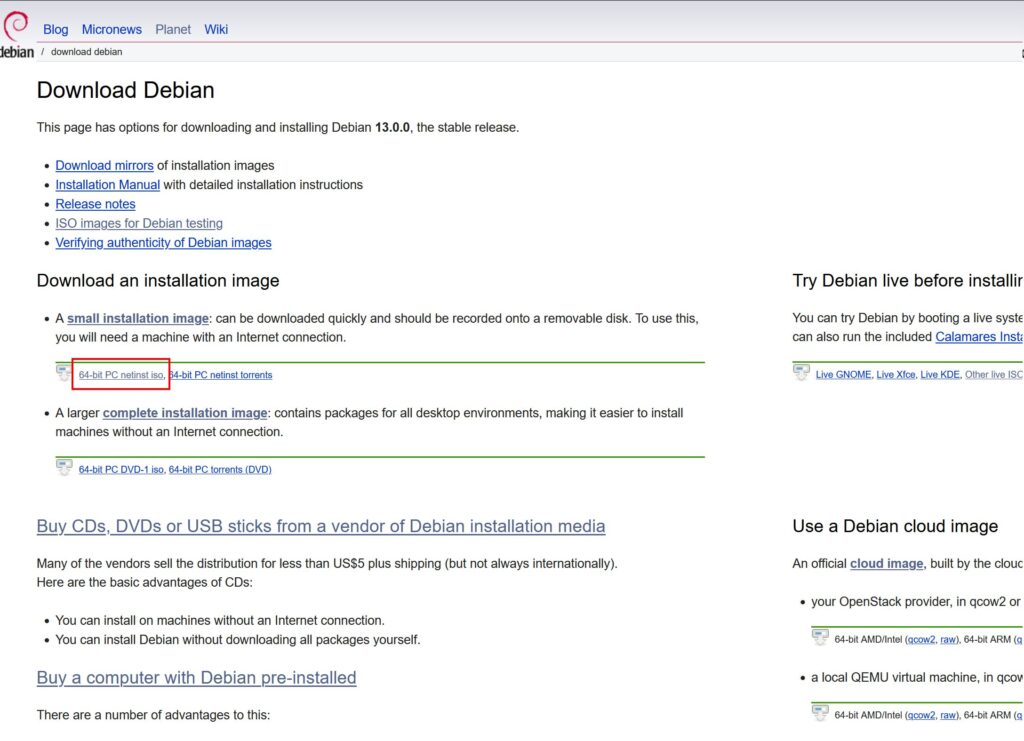The width and height of the screenshot is (1024, 741).
Task: Click qcow2 under the OpenStack provider bullet
Action: point(921,640)
